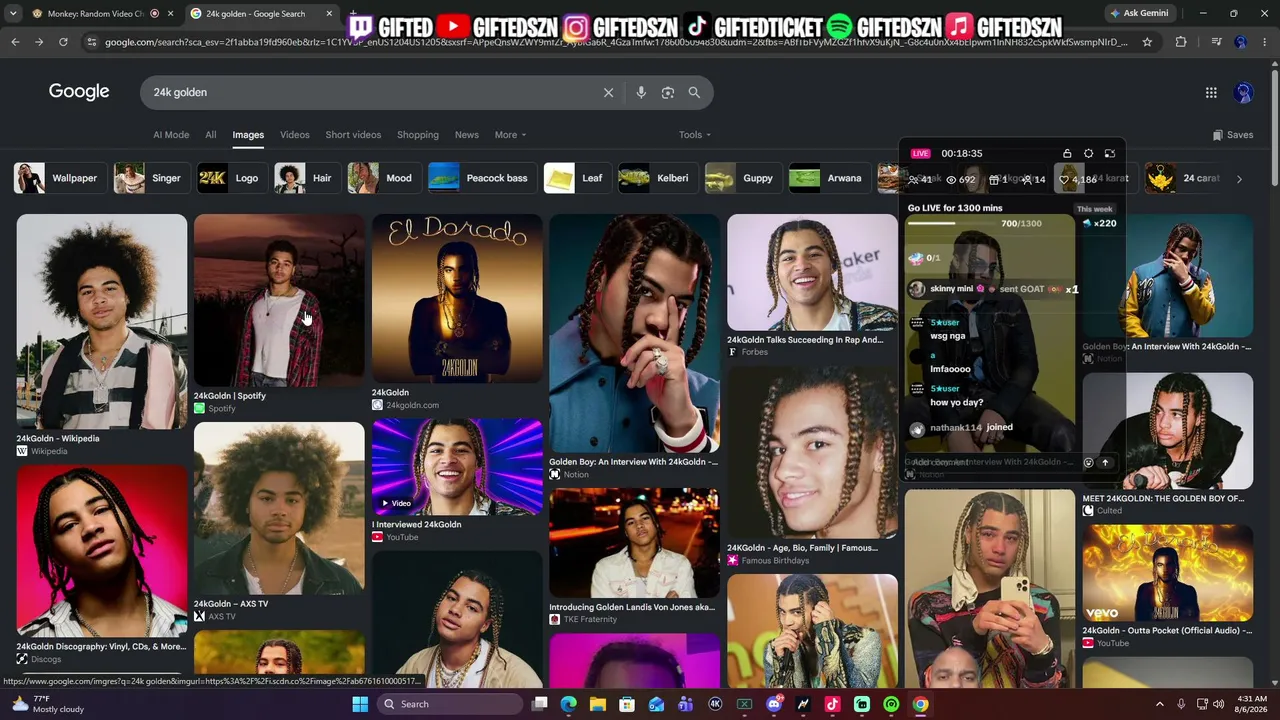Screen dimensions: 1280x720
Task: Open live overlay settings gear
Action: tap(1088, 153)
